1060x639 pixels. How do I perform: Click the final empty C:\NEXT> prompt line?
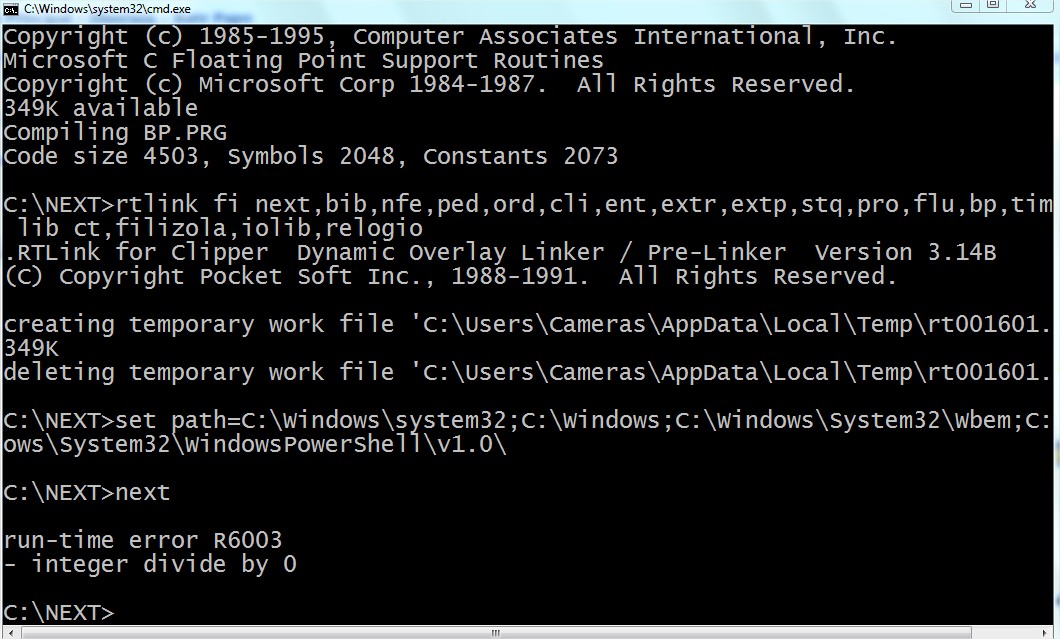(60, 612)
